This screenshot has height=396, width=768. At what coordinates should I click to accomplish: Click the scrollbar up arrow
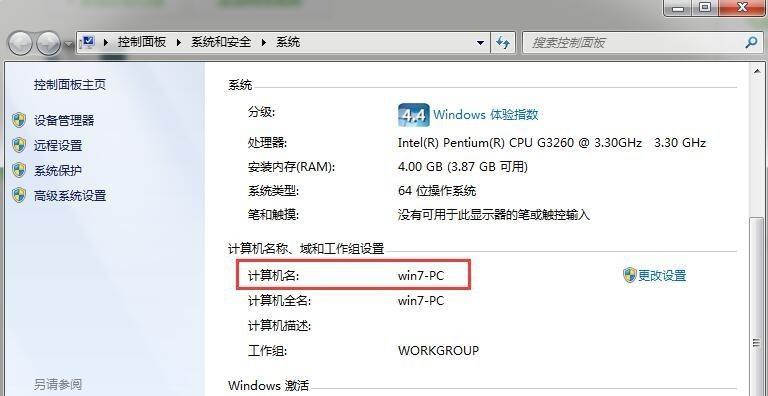click(x=757, y=72)
